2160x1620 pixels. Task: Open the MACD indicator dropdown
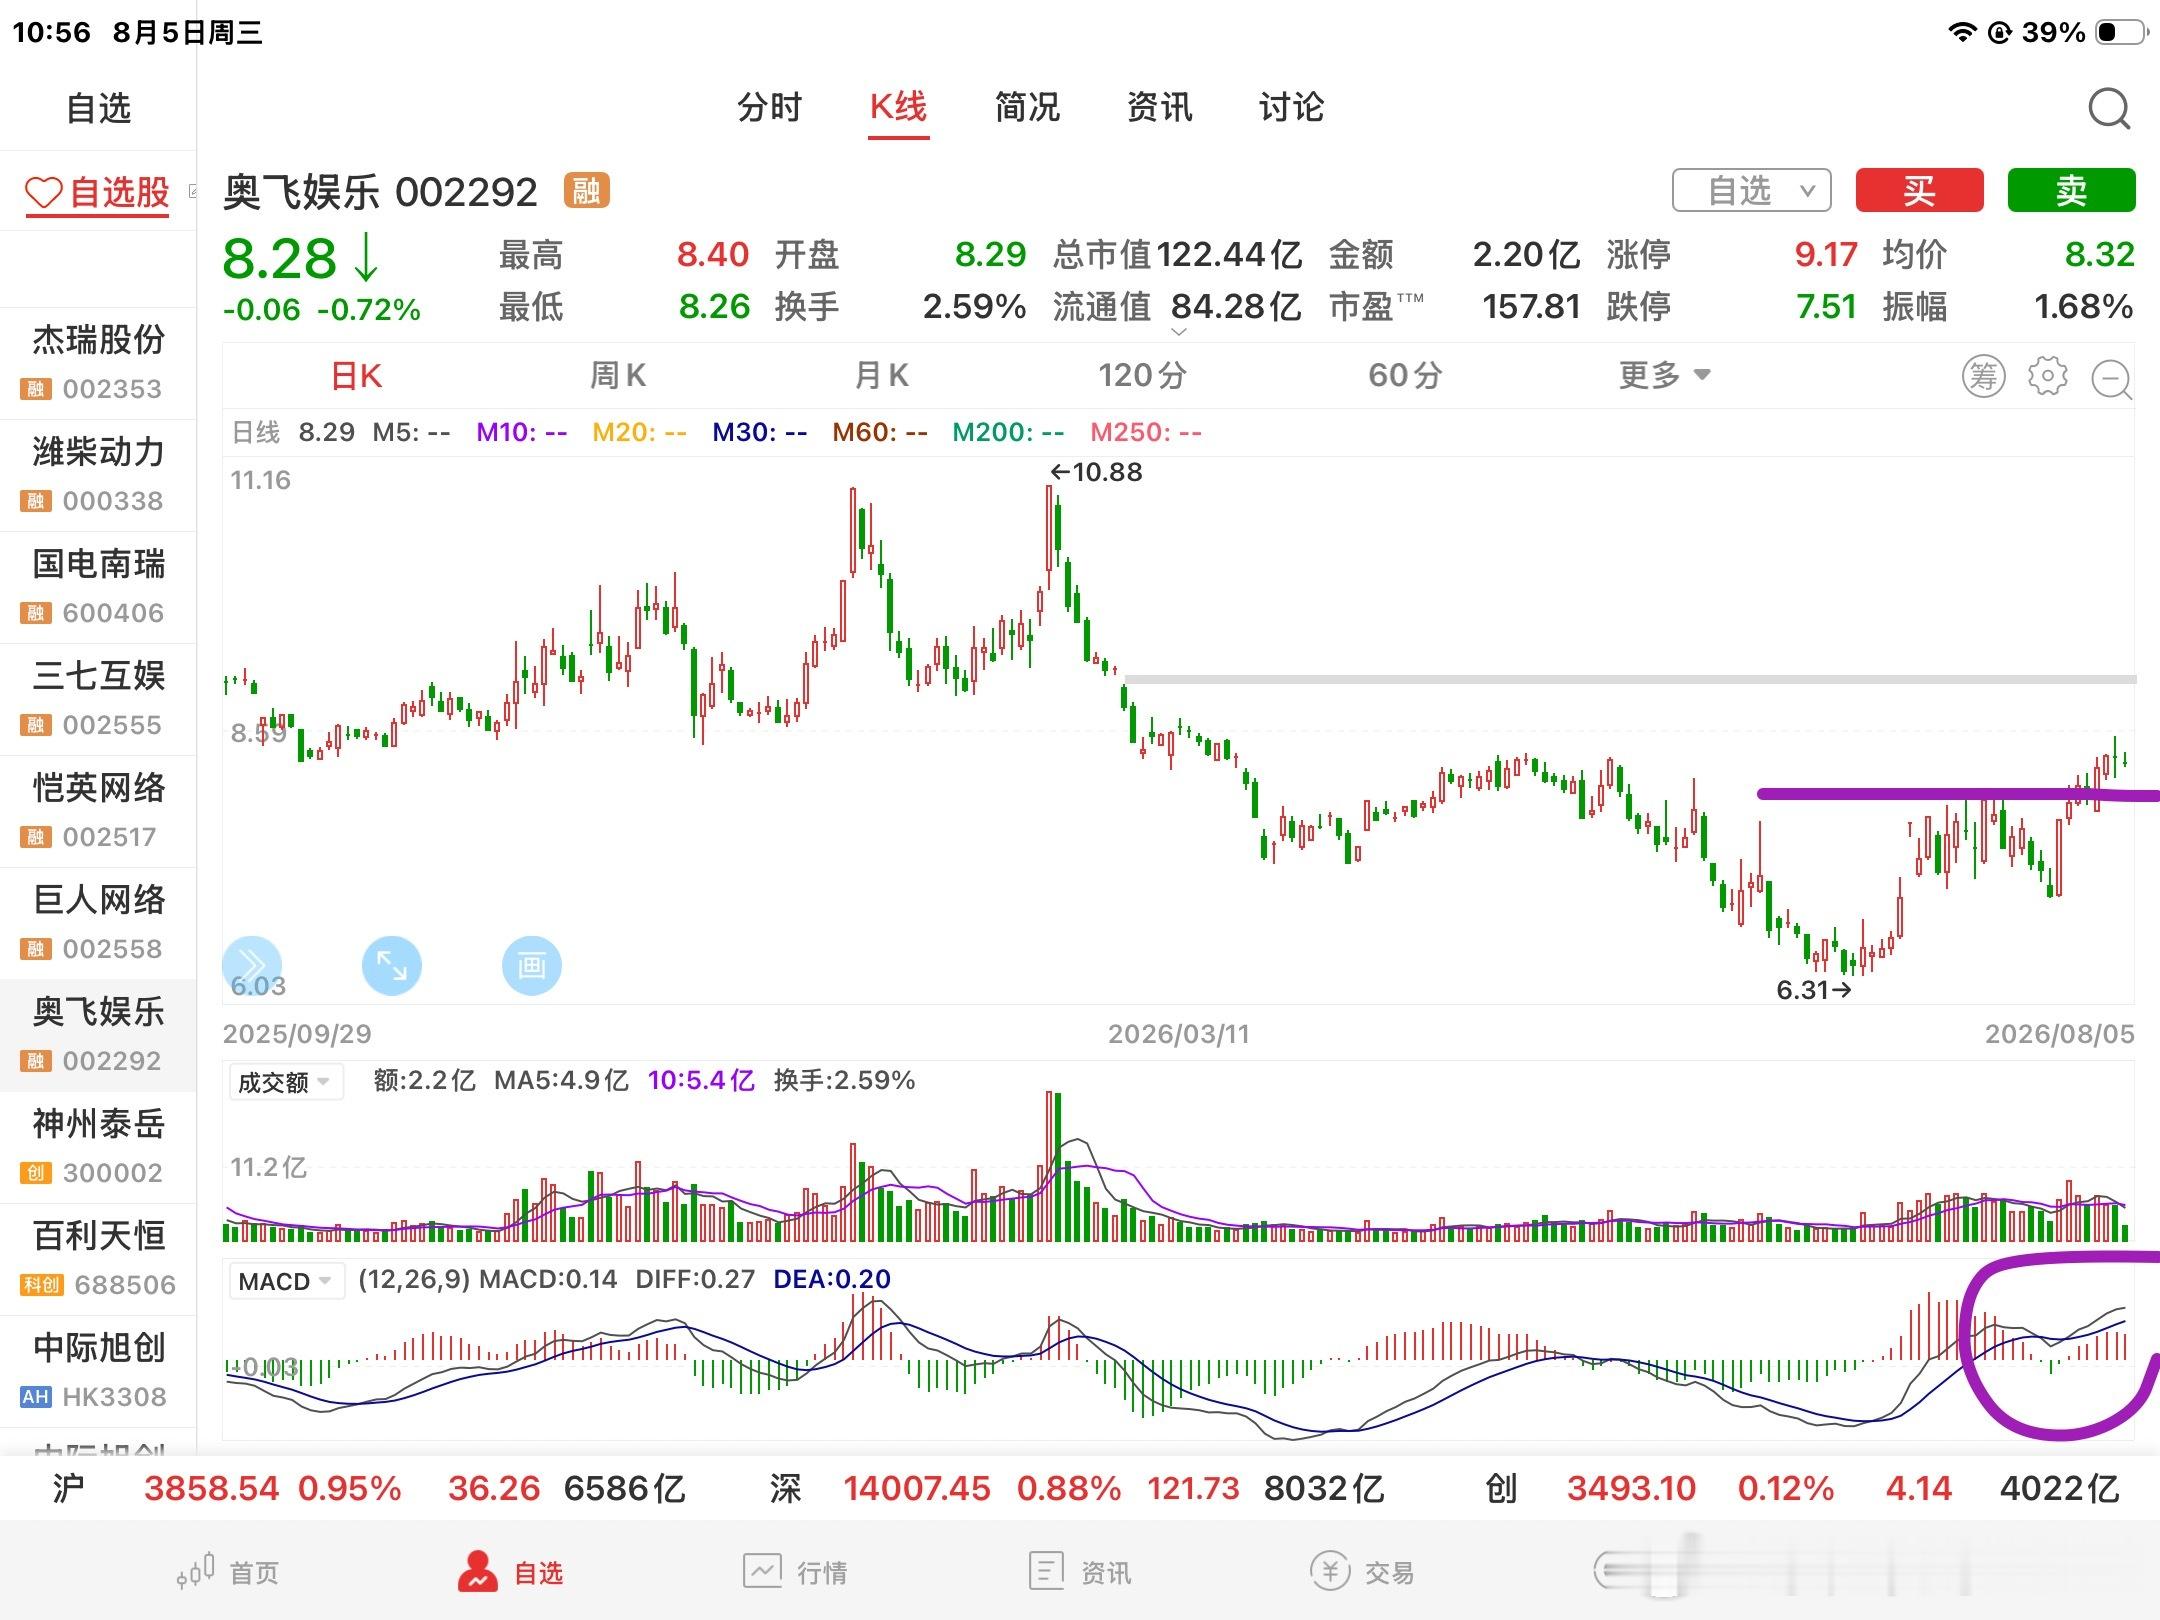coord(287,1281)
